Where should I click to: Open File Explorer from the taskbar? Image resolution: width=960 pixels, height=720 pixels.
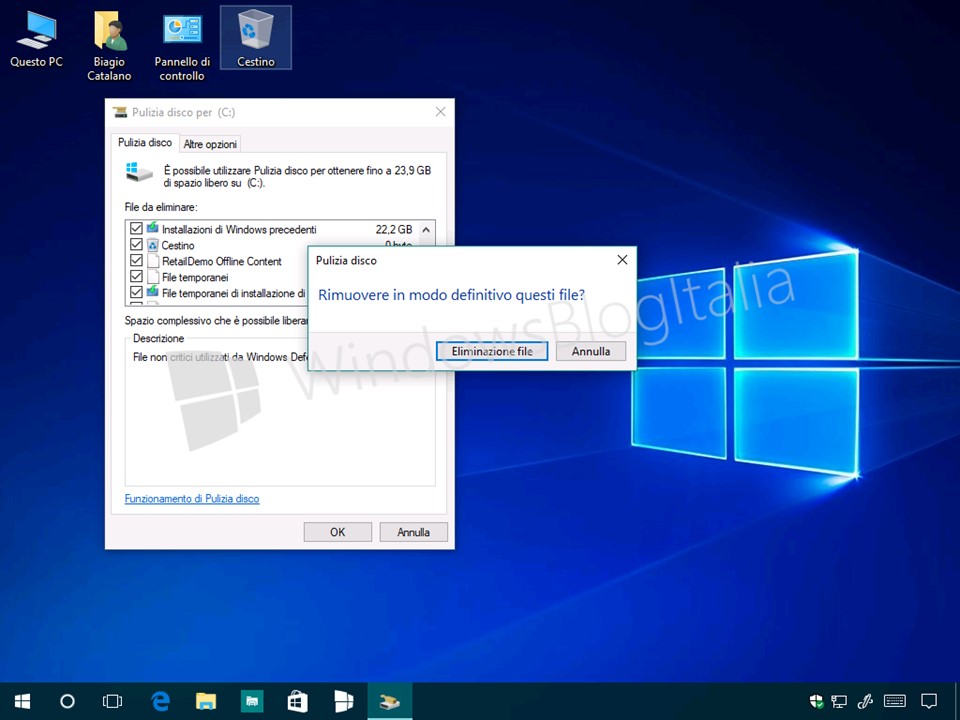[x=206, y=701]
